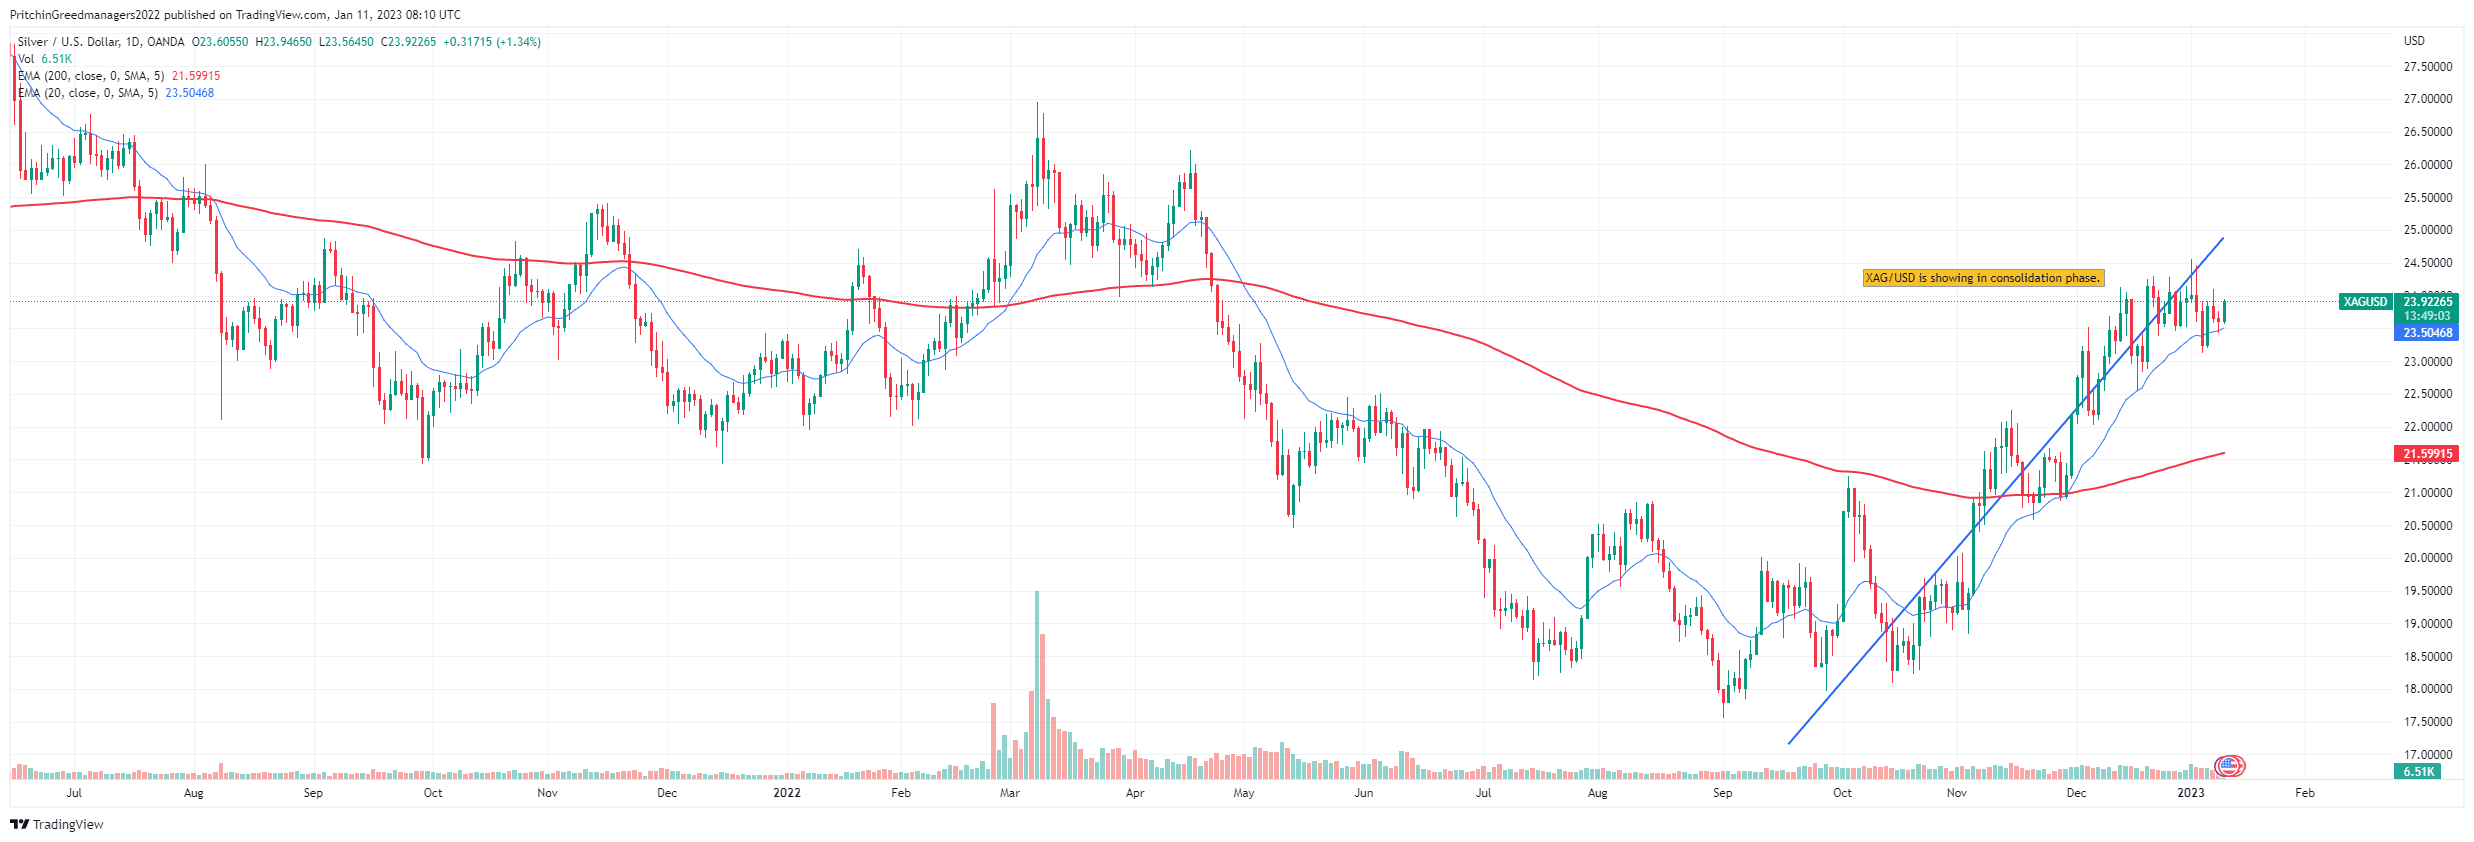Click the 2022 label on time axis
This screenshot has height=842, width=2474.
(787, 793)
